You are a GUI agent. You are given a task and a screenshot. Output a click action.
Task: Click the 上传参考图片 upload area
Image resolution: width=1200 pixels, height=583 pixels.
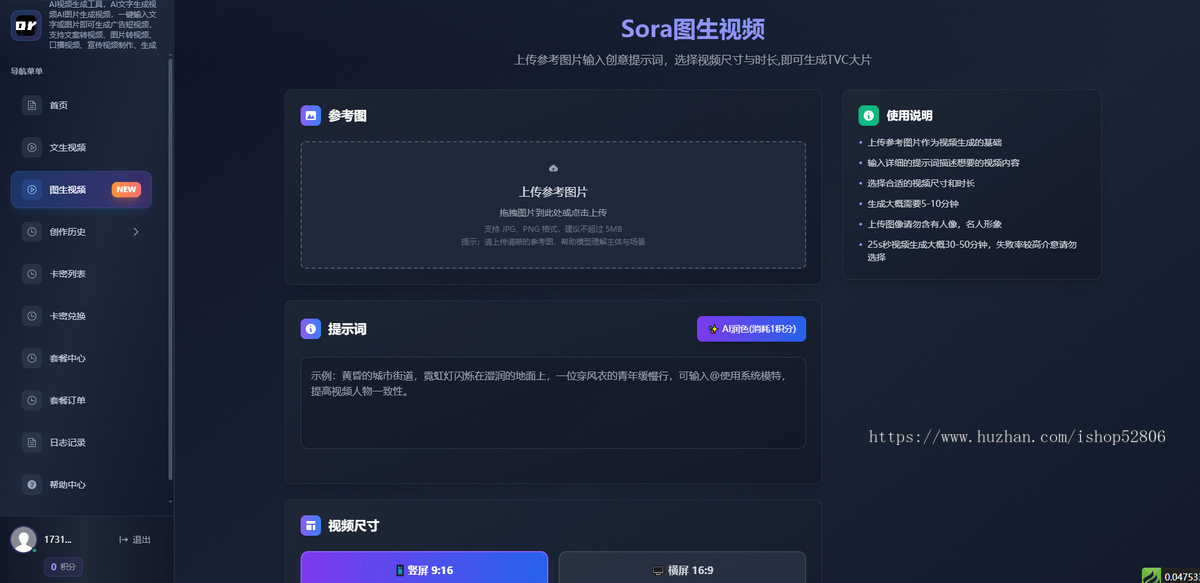pyautogui.click(x=553, y=205)
